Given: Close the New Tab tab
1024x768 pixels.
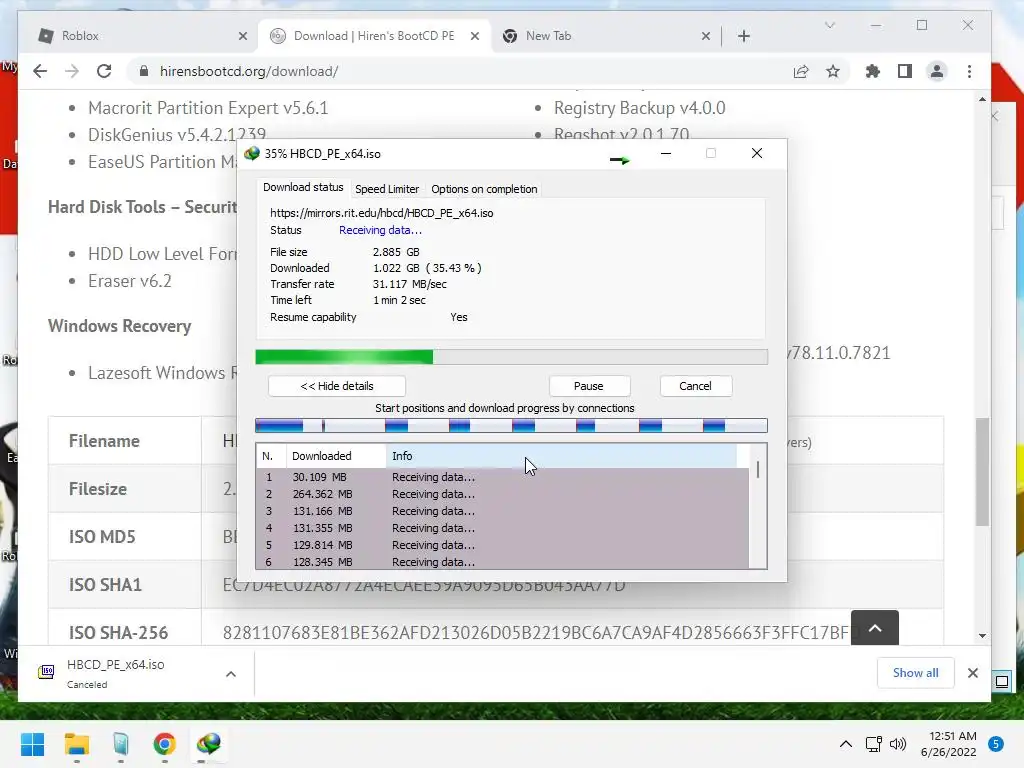Looking at the screenshot, I should [x=705, y=36].
